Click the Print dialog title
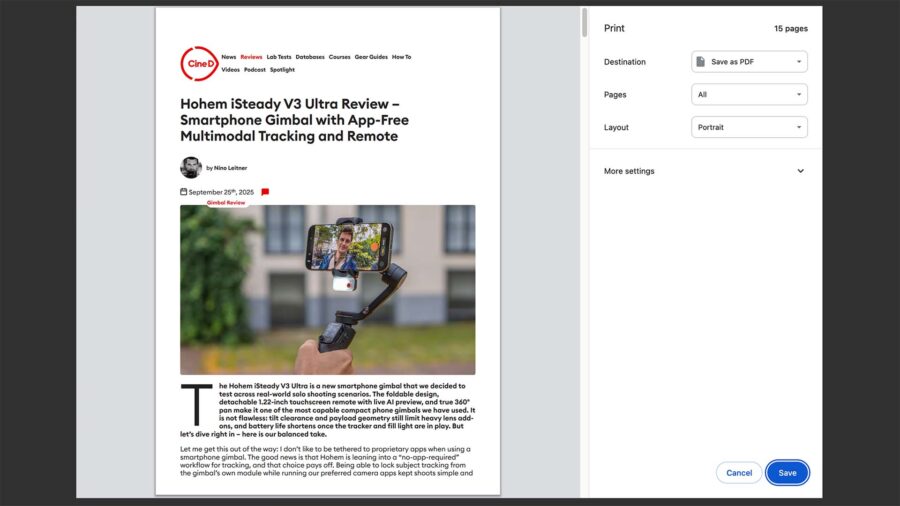Screen dimensions: 900x506 click(x=614, y=28)
